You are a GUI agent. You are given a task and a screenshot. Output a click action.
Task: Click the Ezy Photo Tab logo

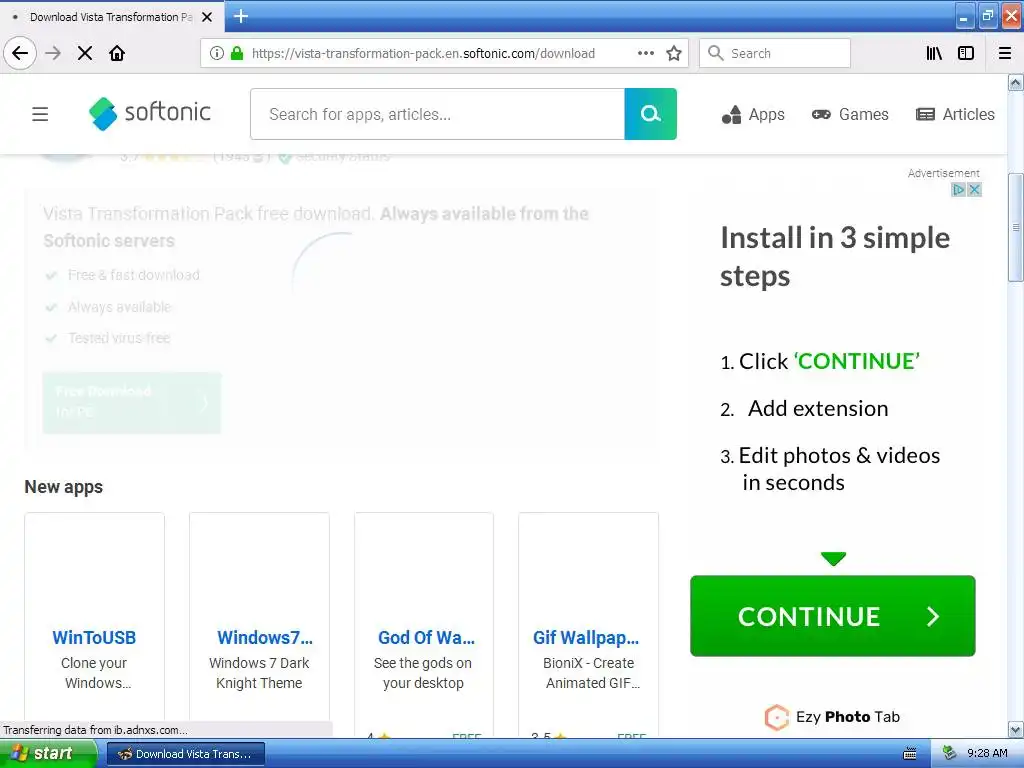pyautogui.click(x=831, y=716)
